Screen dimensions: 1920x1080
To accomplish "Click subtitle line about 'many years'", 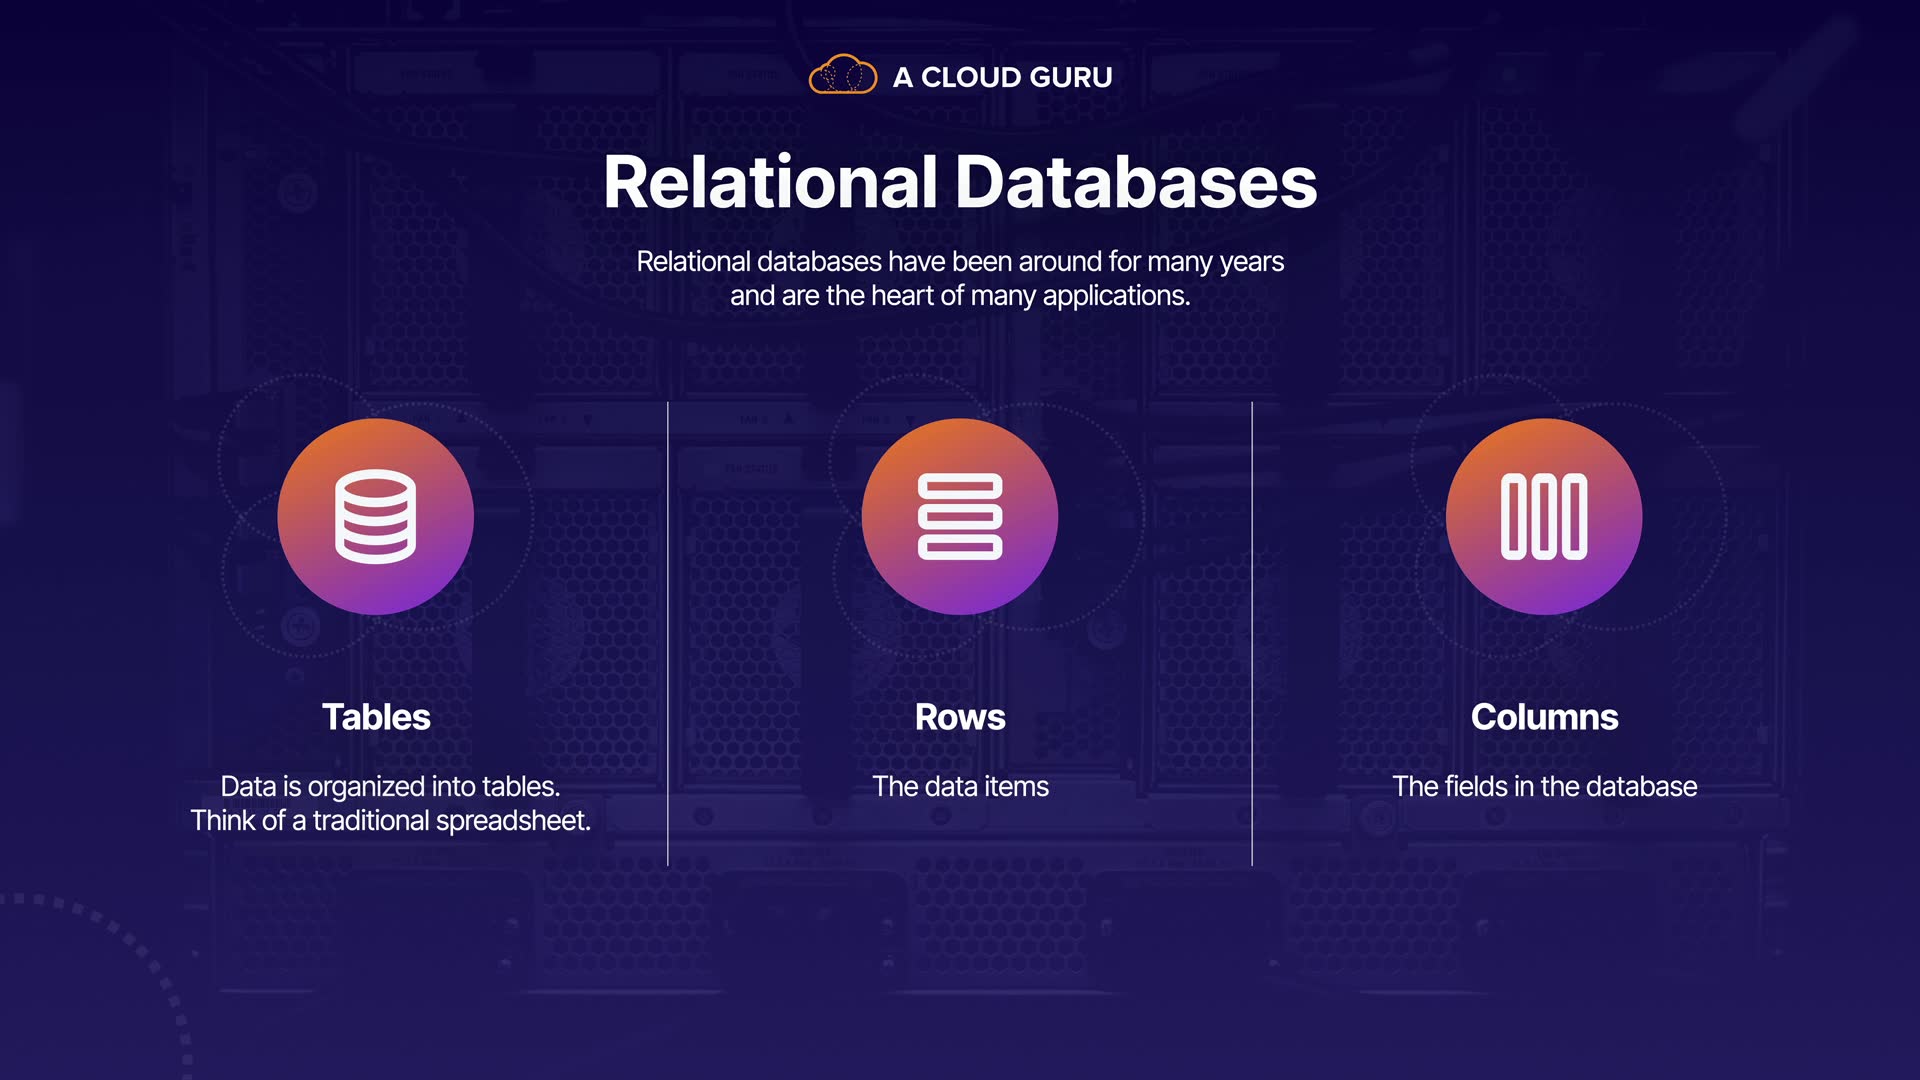I will click(x=960, y=261).
